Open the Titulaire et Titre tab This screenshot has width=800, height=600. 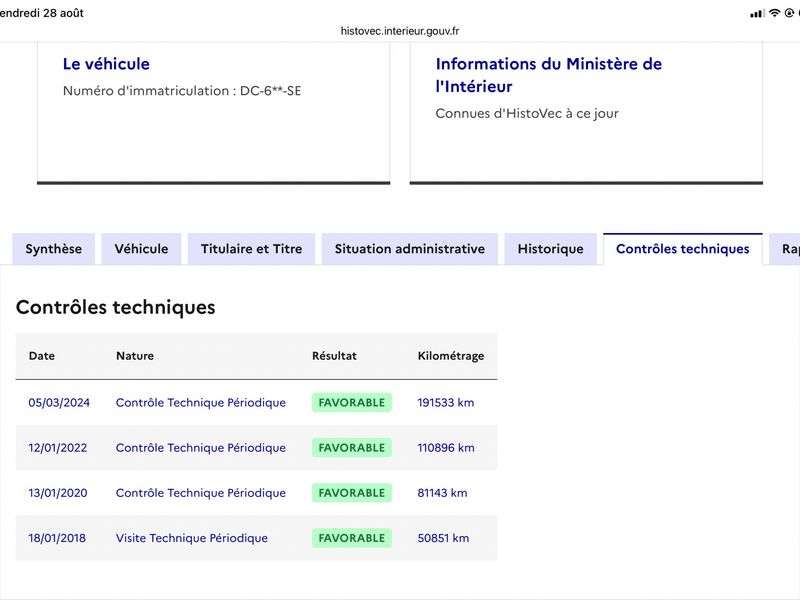(x=252, y=249)
